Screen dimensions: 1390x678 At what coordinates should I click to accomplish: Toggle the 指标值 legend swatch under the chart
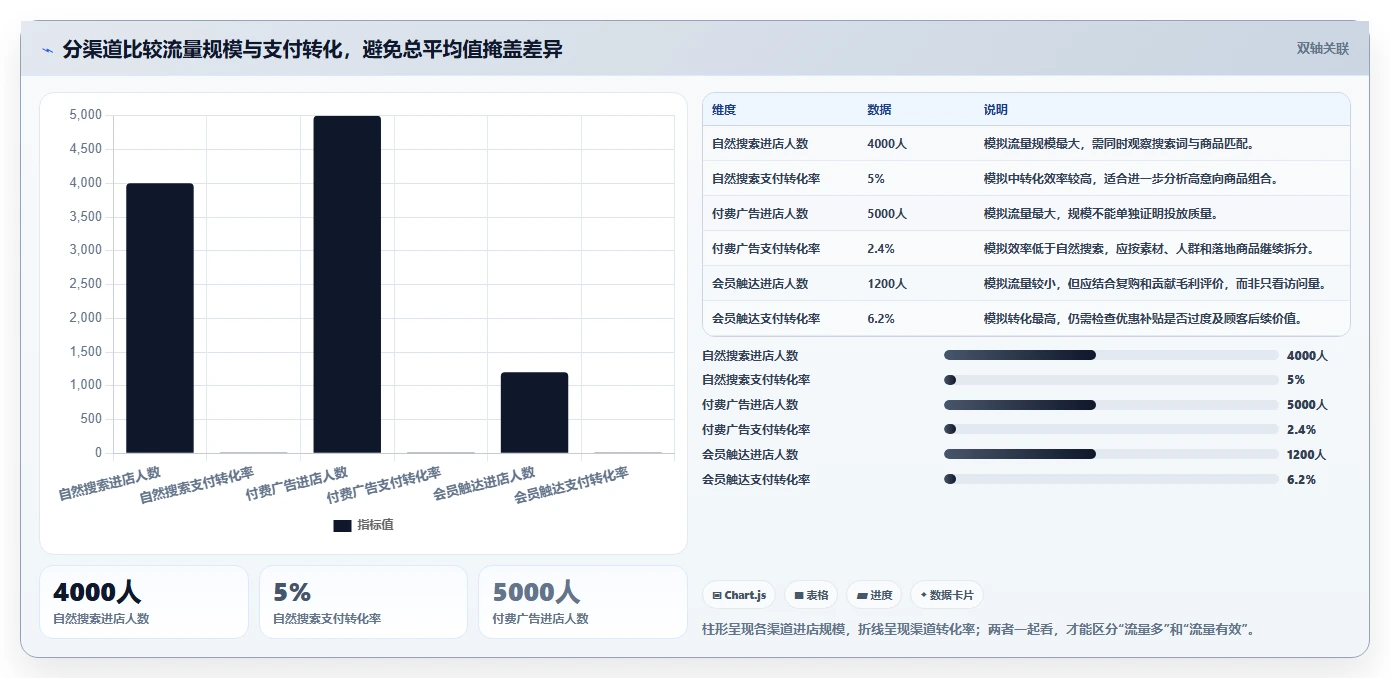342,525
